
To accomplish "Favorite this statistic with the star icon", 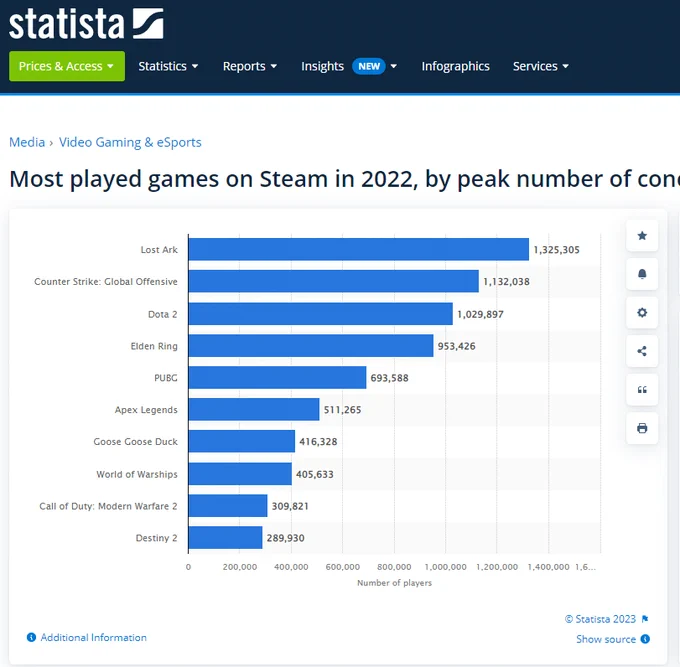I will point(642,235).
